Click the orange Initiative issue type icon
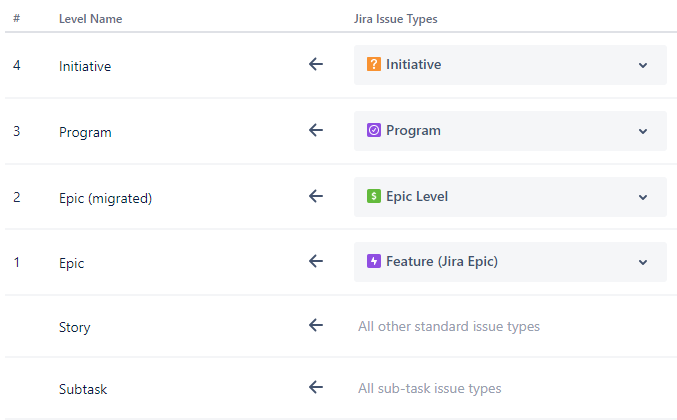 tap(373, 64)
